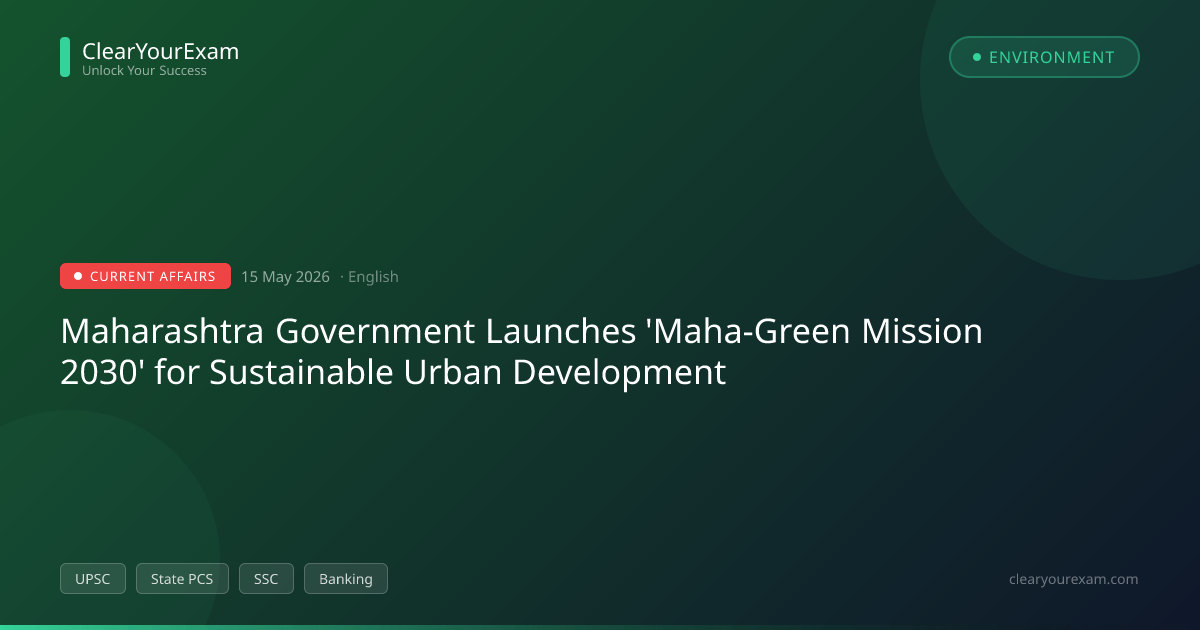Click the ClearYourExam brand name
This screenshot has height=630, width=1200.
point(160,51)
